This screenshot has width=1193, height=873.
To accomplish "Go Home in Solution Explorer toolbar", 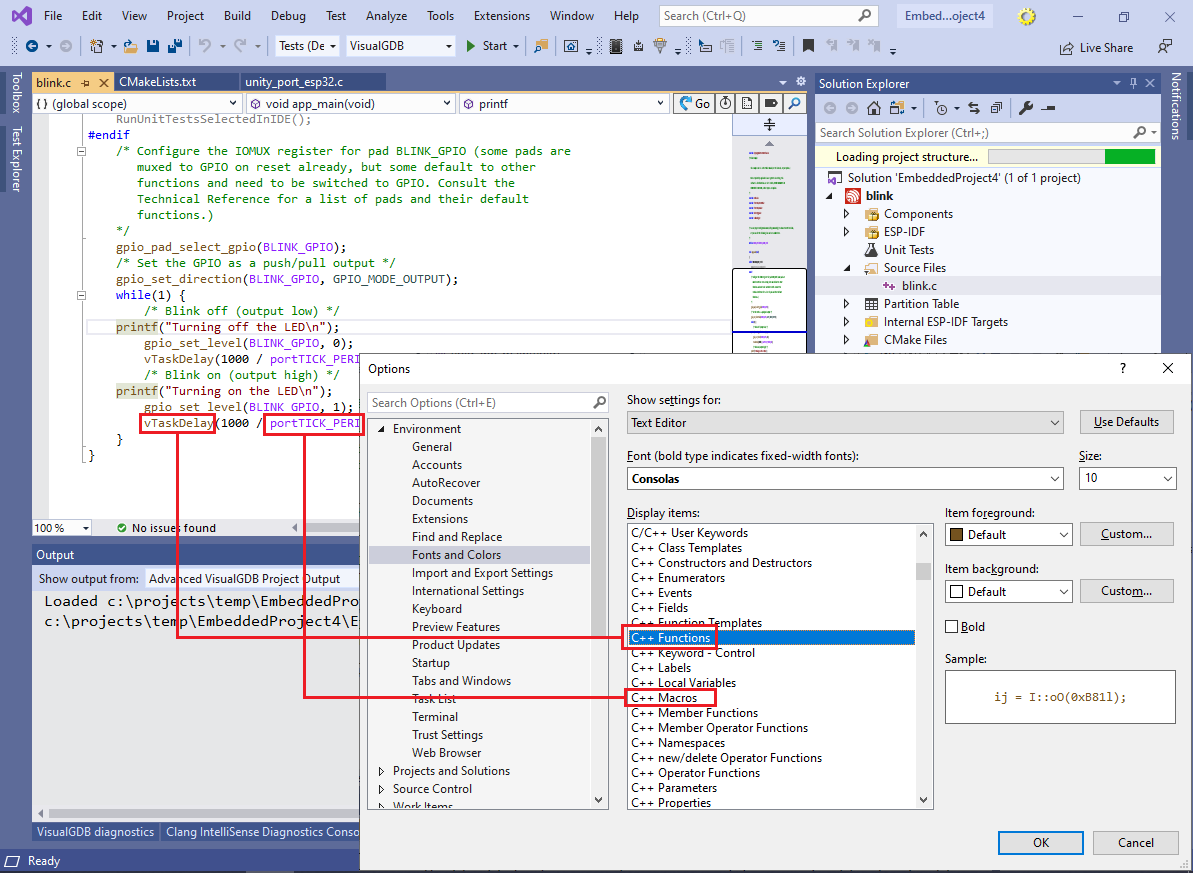I will (x=874, y=108).
